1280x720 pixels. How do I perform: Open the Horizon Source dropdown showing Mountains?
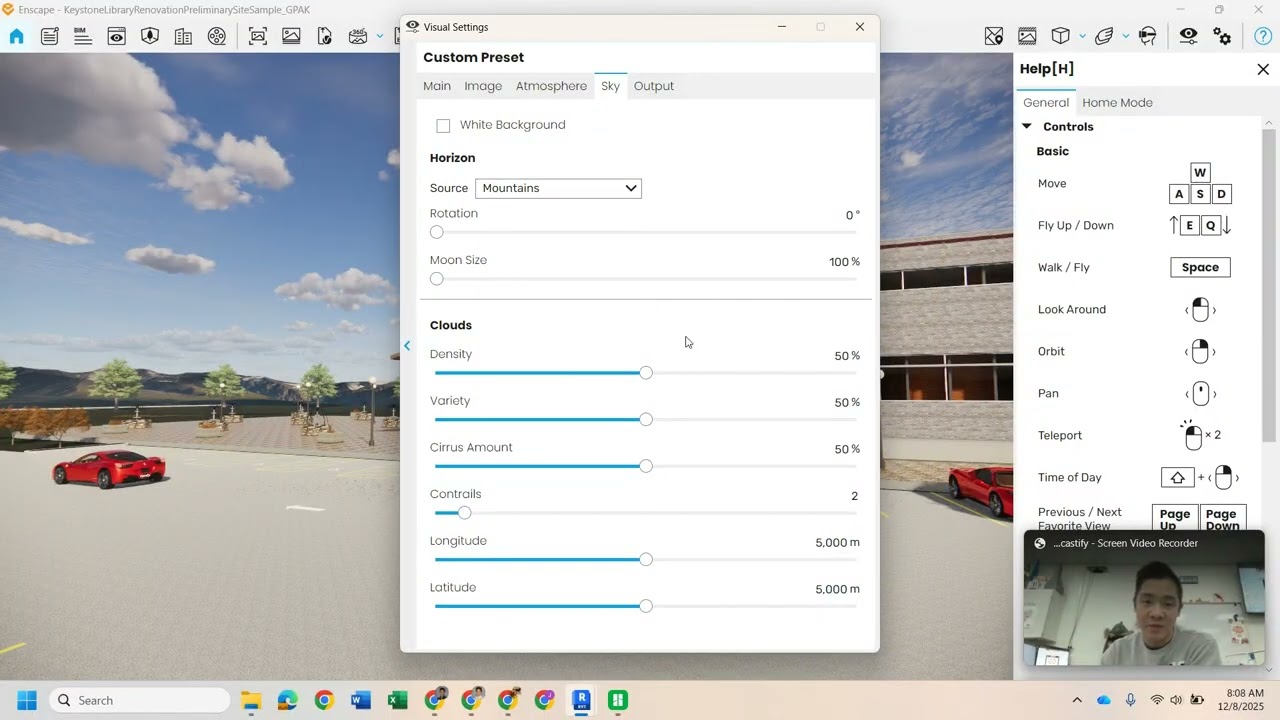click(558, 188)
